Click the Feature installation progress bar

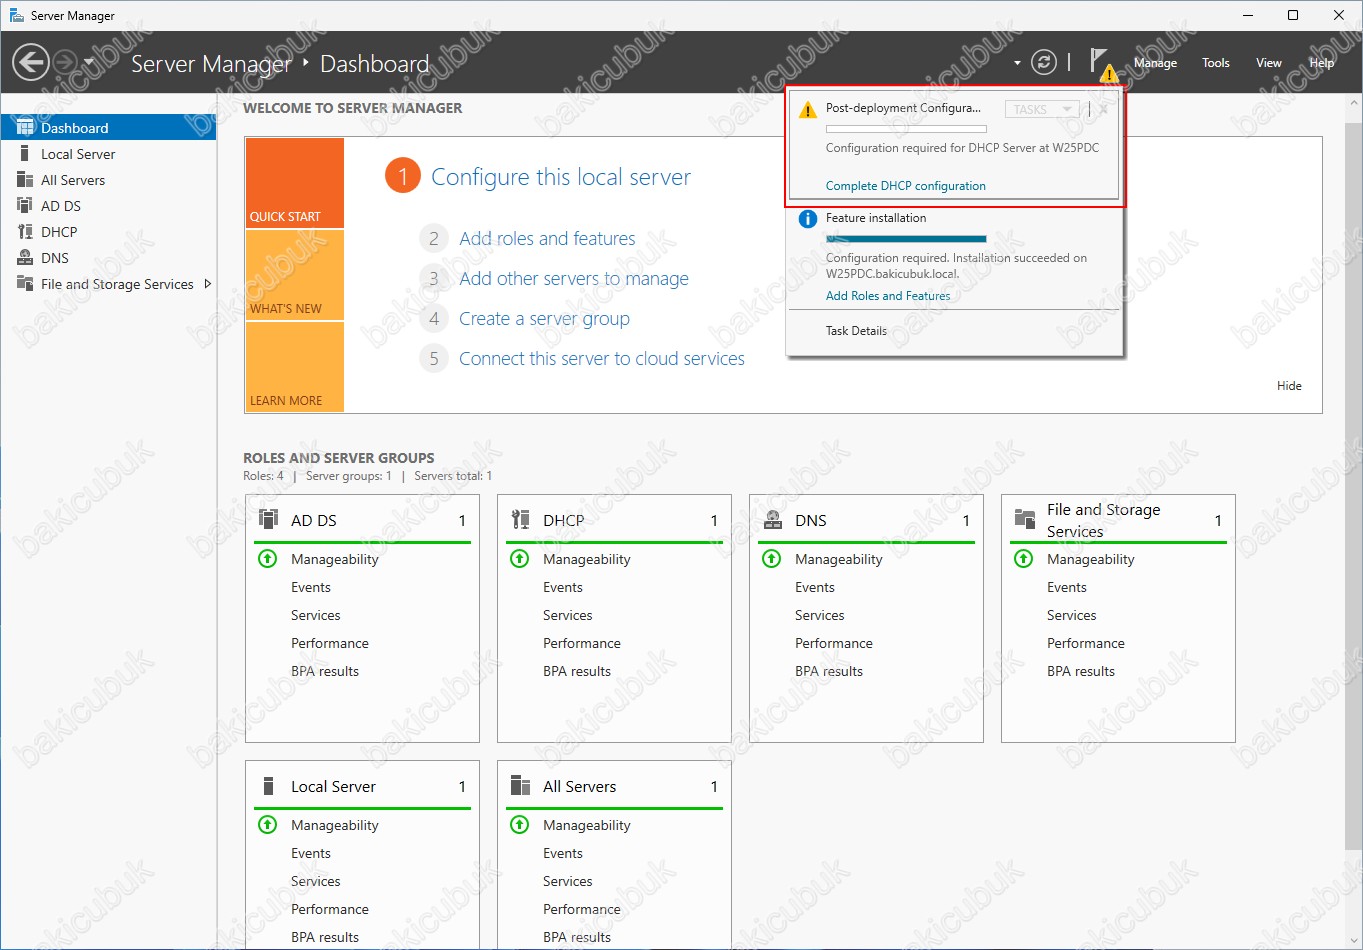tap(906, 238)
